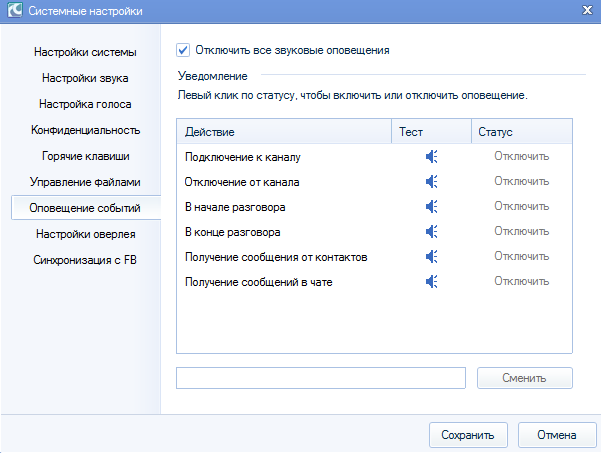Toggle status Отключить for В начале разговора
The width and height of the screenshot is (601, 453).
(521, 206)
